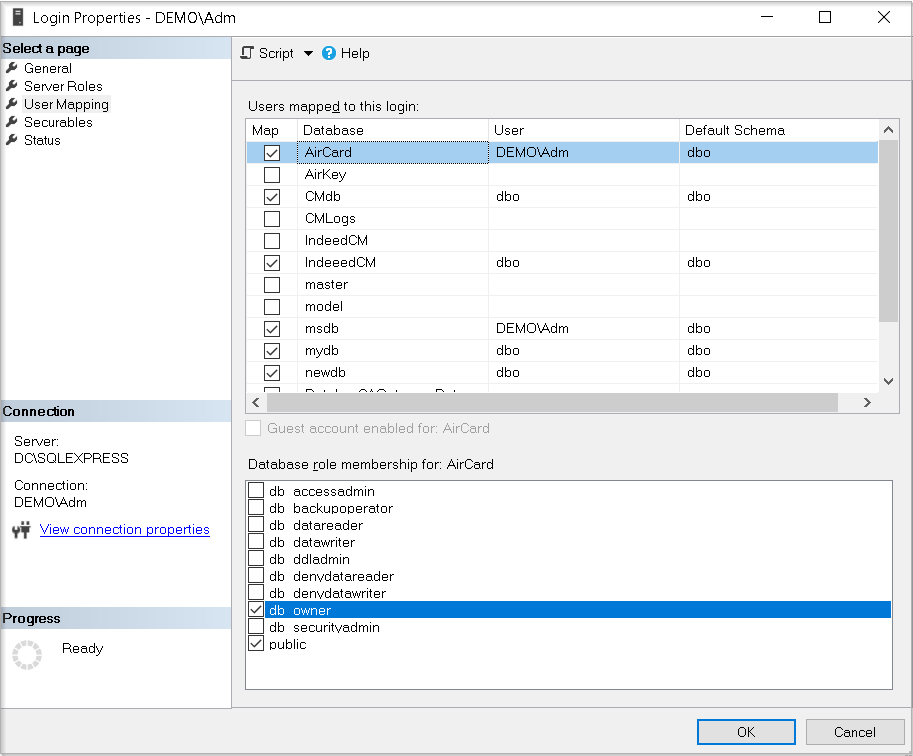Click the wrench icon next to Status
The image size is (913, 756).
[12, 140]
